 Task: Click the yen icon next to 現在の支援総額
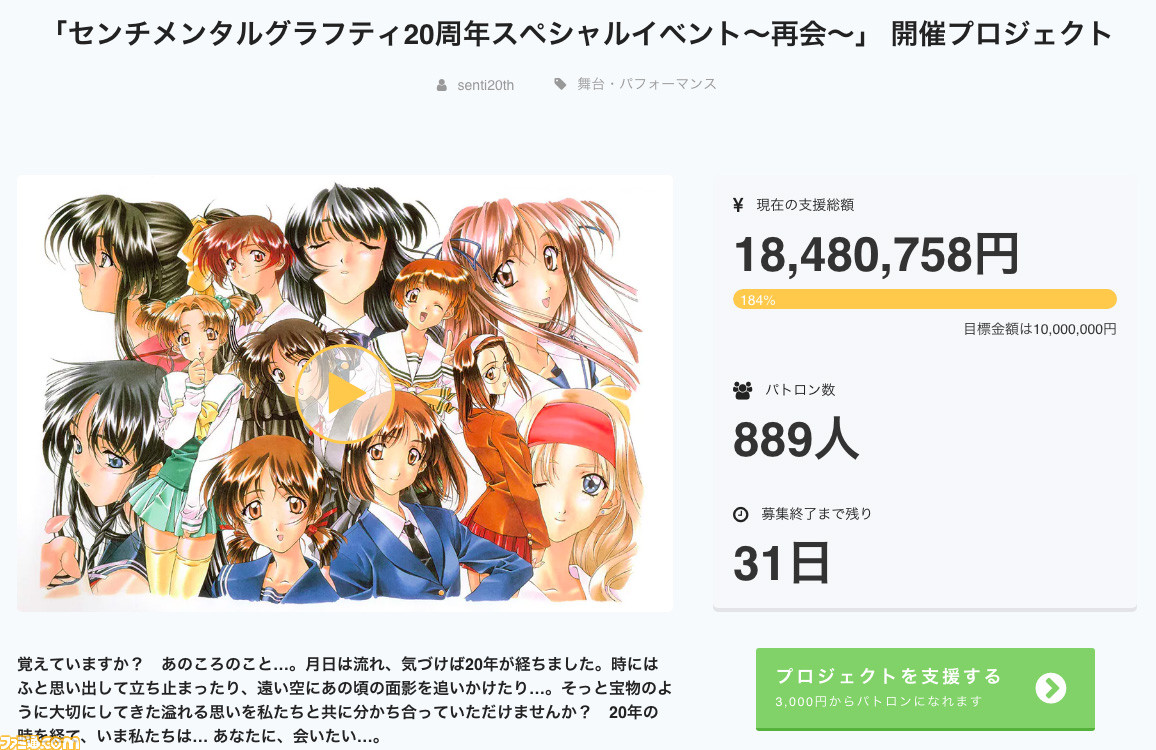click(739, 205)
